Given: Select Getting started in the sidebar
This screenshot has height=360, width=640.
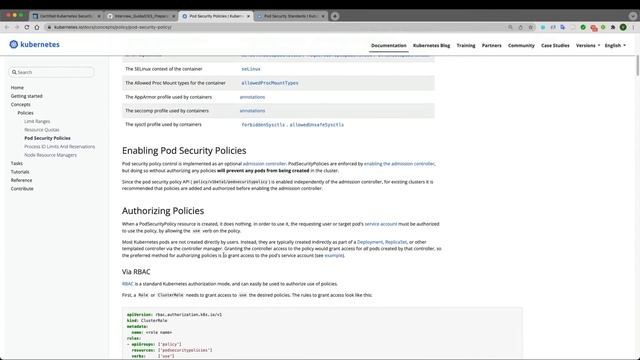Looking at the screenshot, I should point(27,96).
